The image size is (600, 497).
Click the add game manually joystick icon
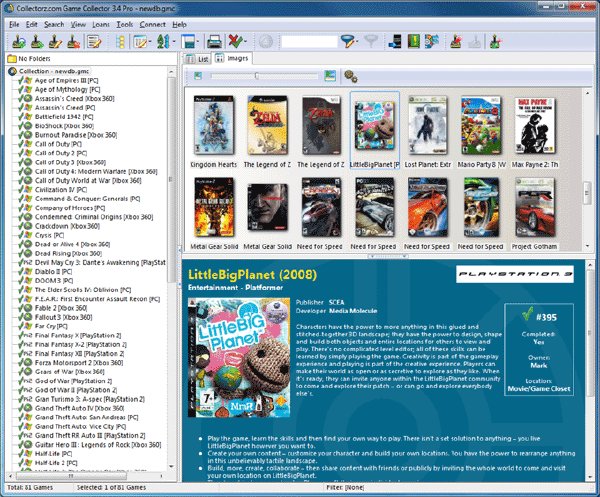pyautogui.click(x=37, y=41)
